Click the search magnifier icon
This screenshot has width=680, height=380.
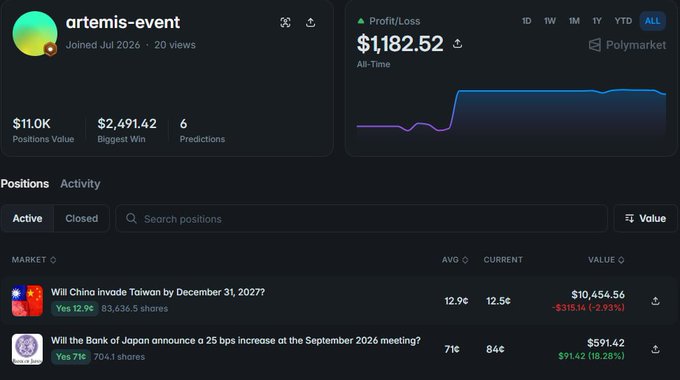[x=131, y=219]
